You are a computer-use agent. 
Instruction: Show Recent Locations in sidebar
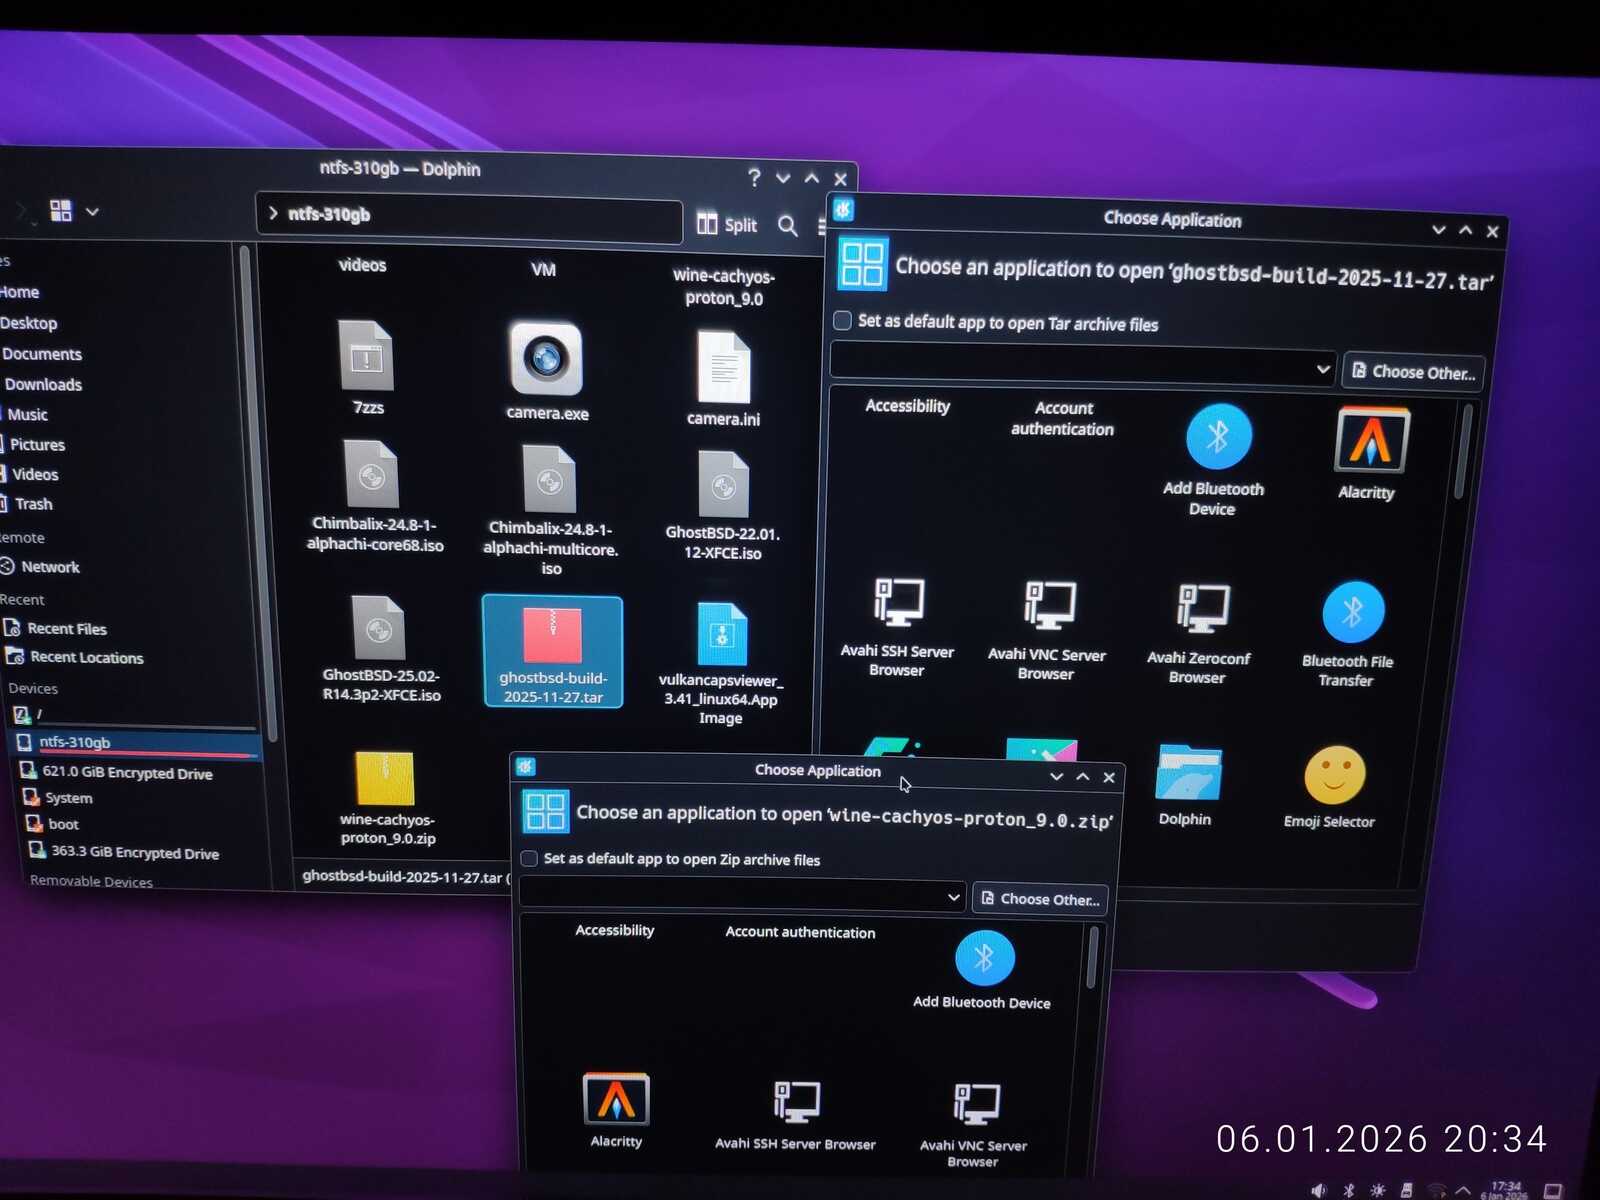(x=75, y=657)
